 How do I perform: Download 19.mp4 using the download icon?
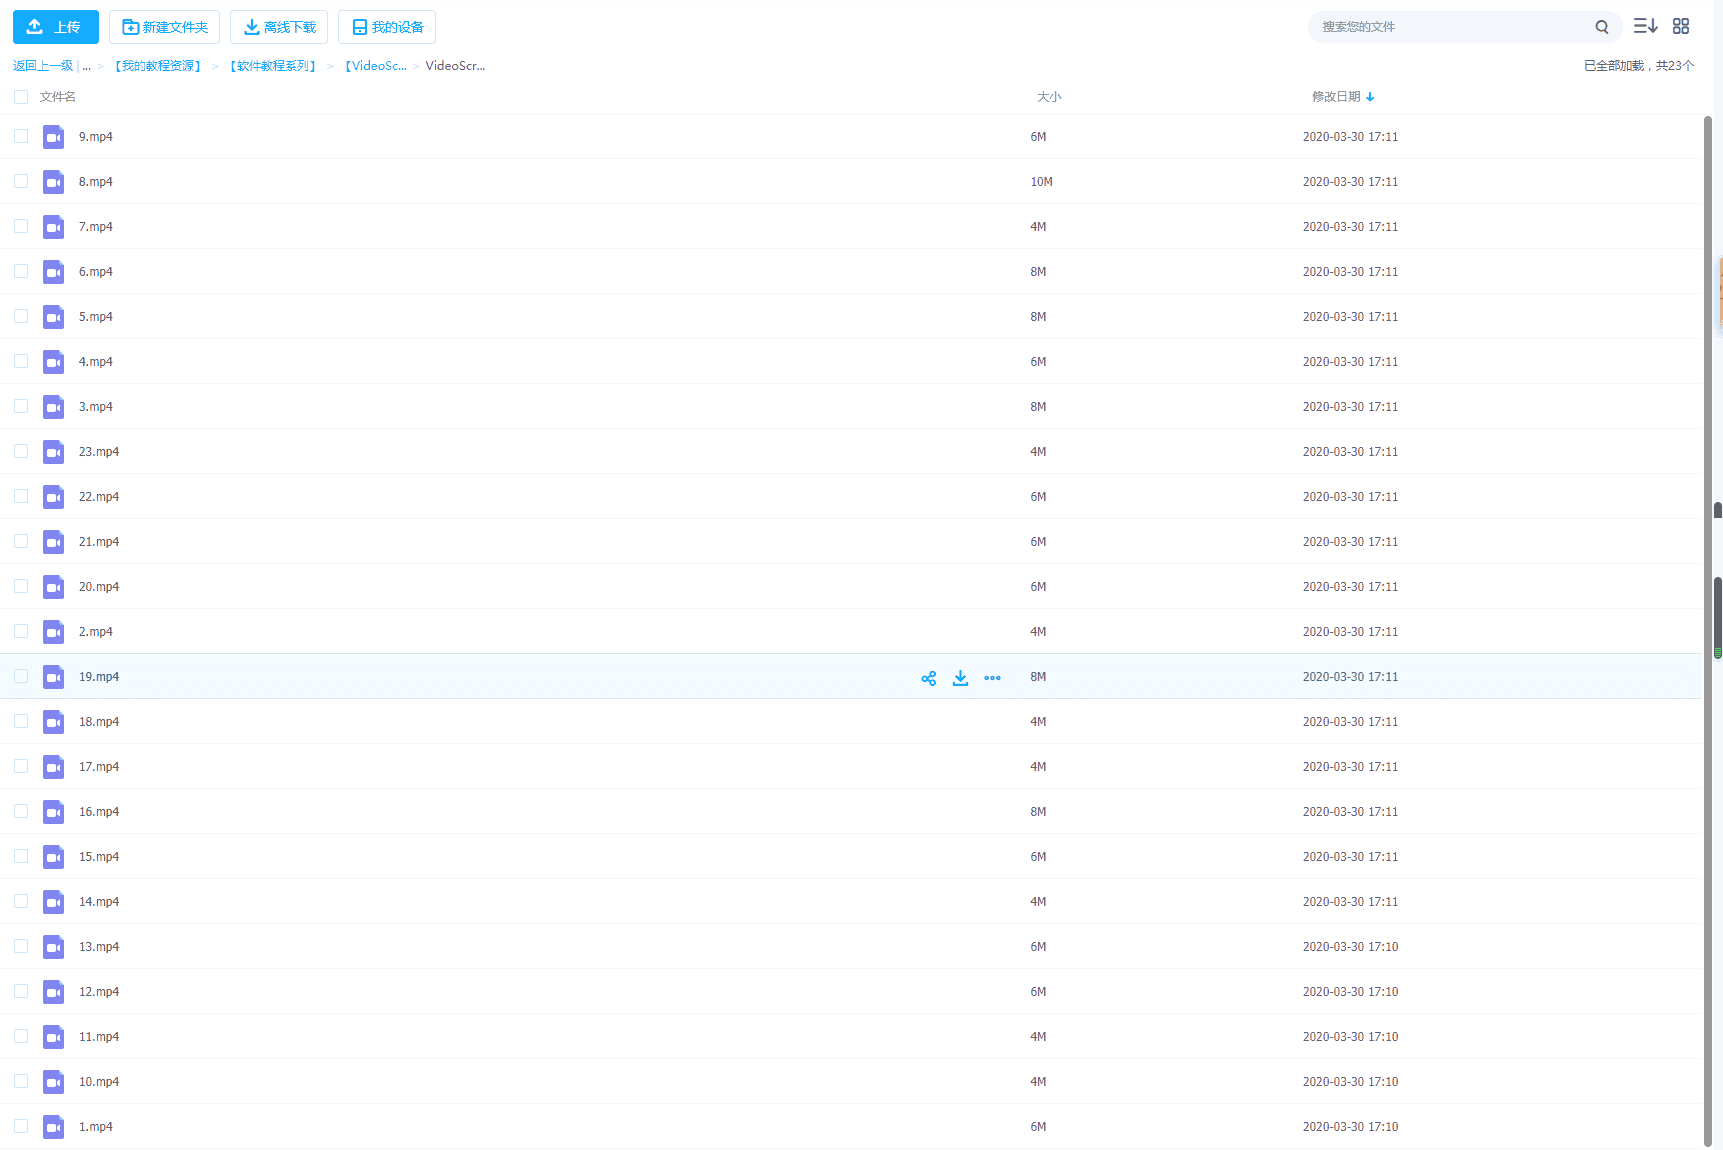point(960,678)
